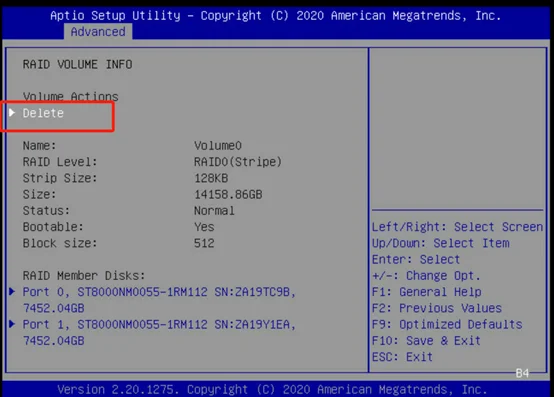
Task: Click the Volume Actions label
Action: click(x=71, y=96)
